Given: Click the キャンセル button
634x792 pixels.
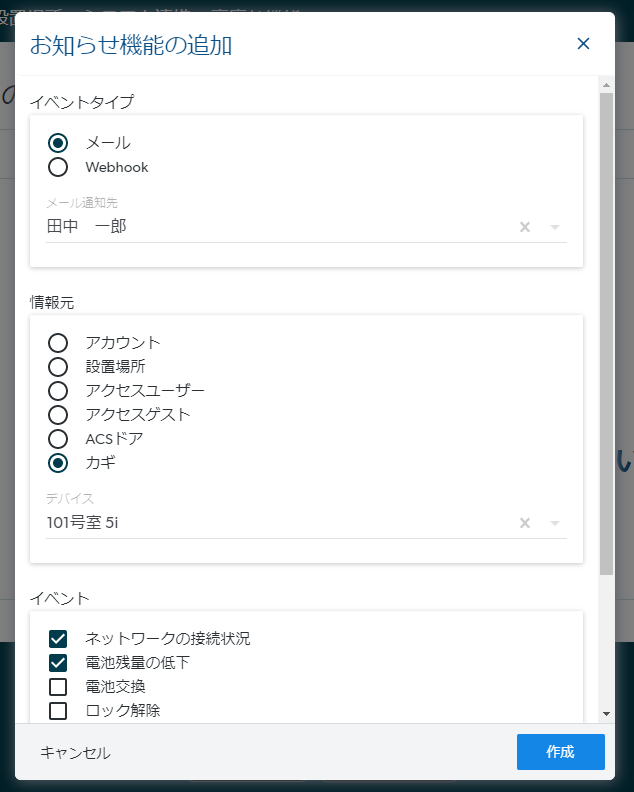Looking at the screenshot, I should [75, 753].
